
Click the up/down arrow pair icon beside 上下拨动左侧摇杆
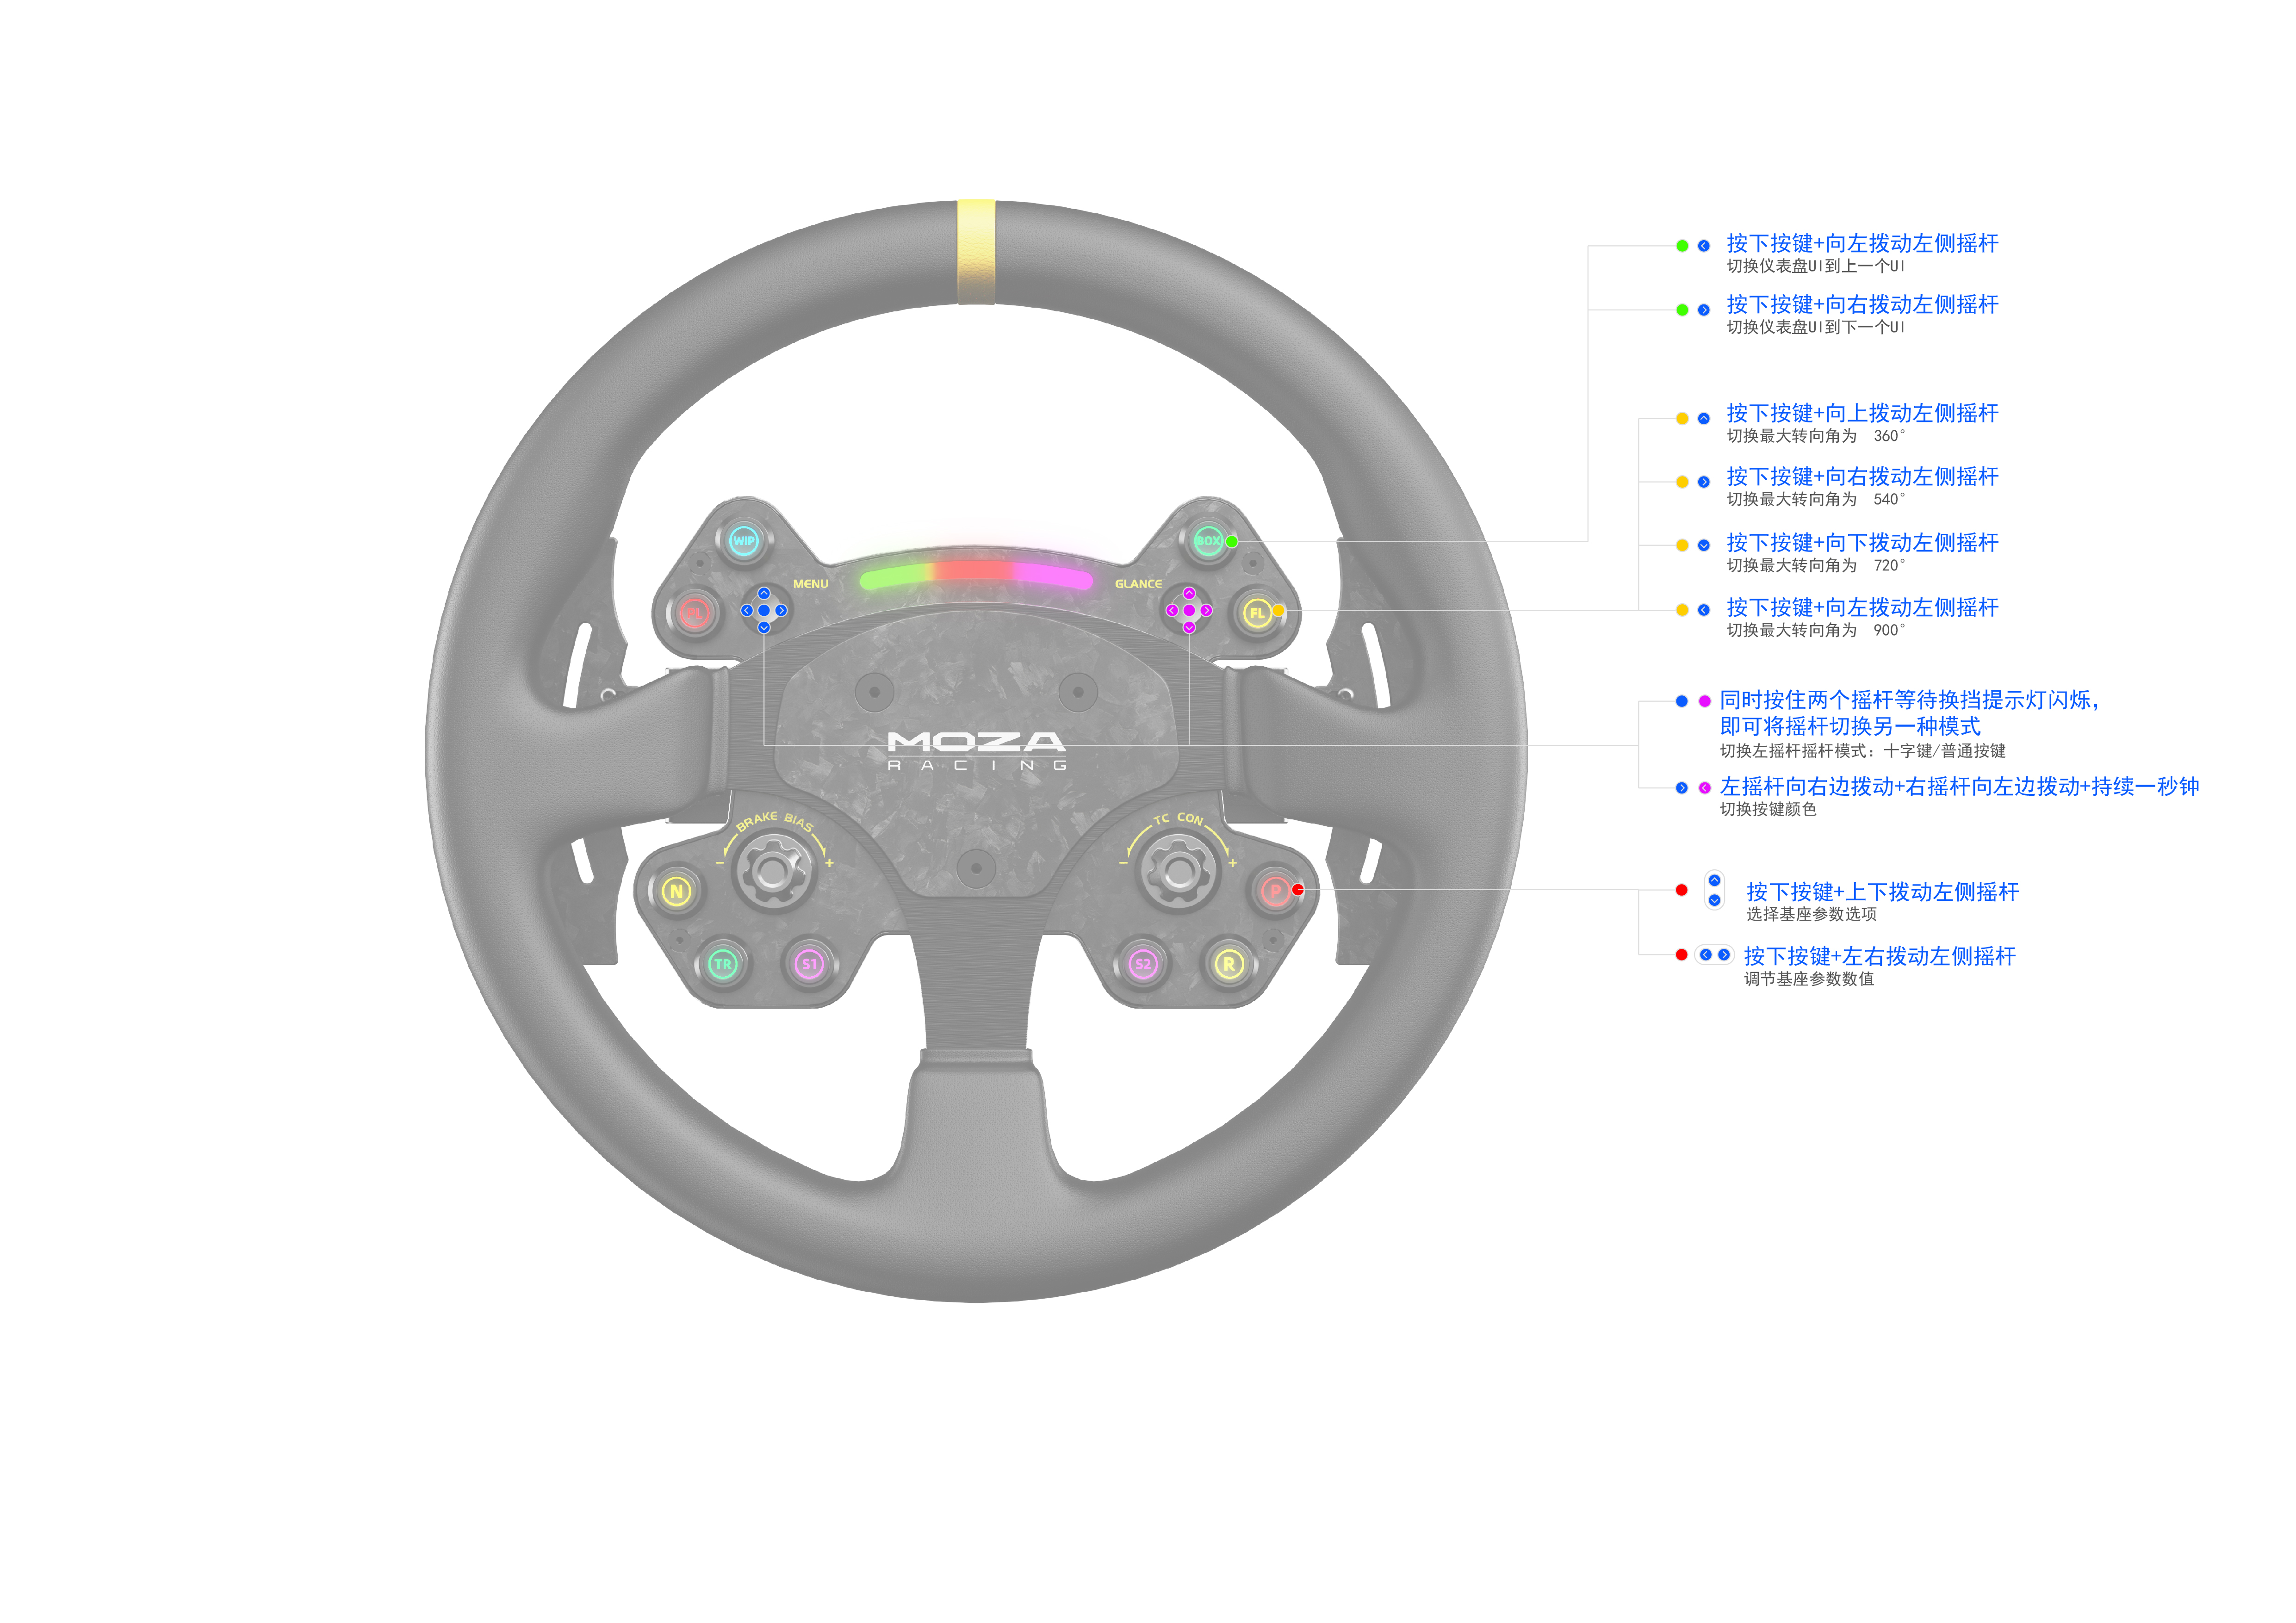click(1714, 890)
